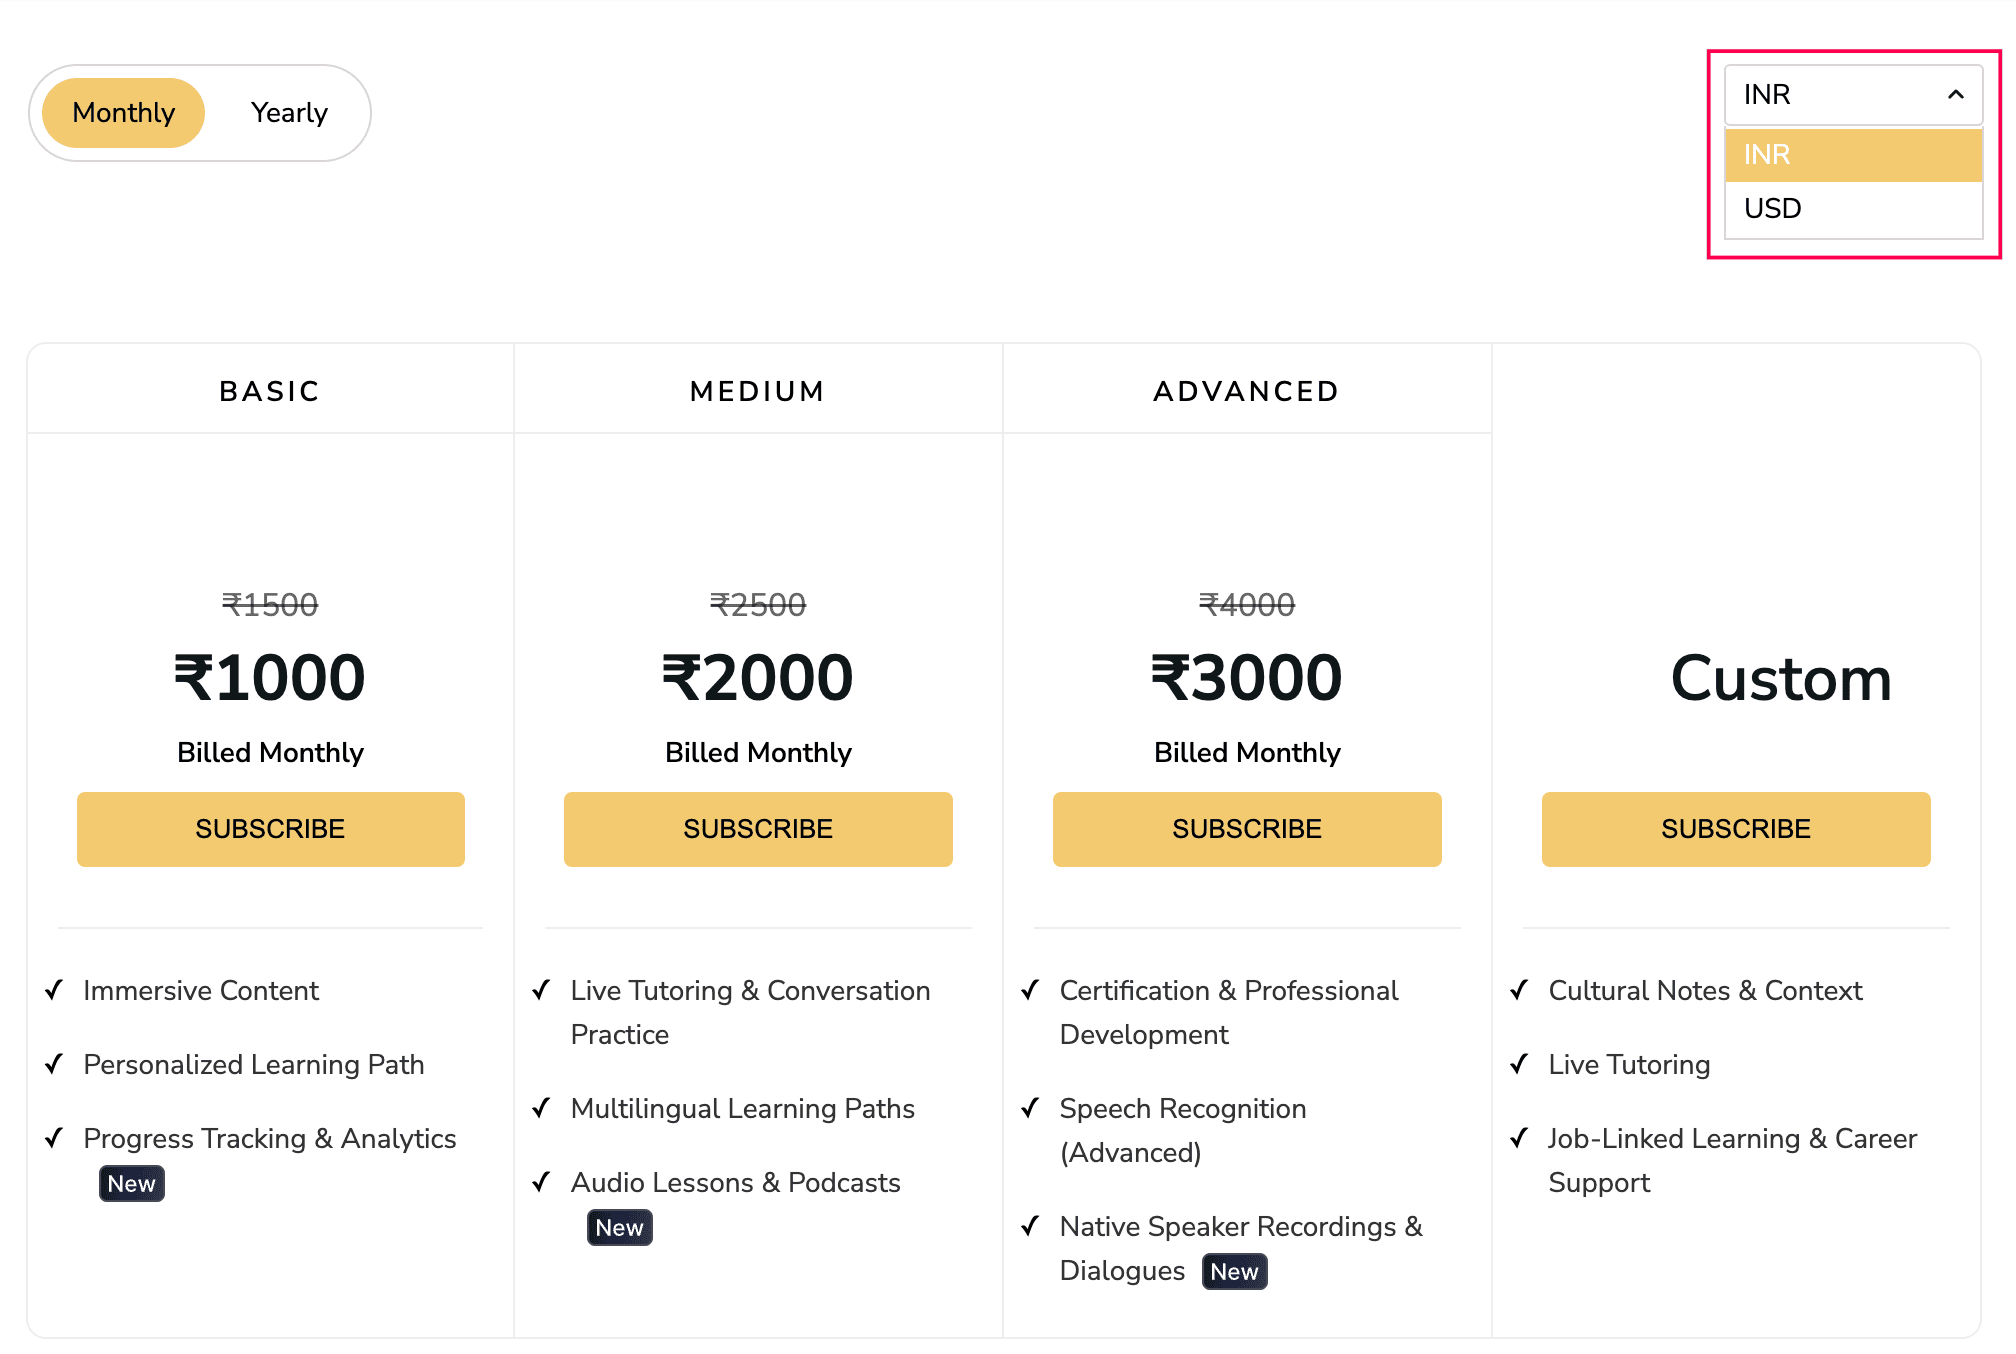This screenshot has height=1354, width=2016.
Task: Subscribe to the Medium plan
Action: coord(758,829)
